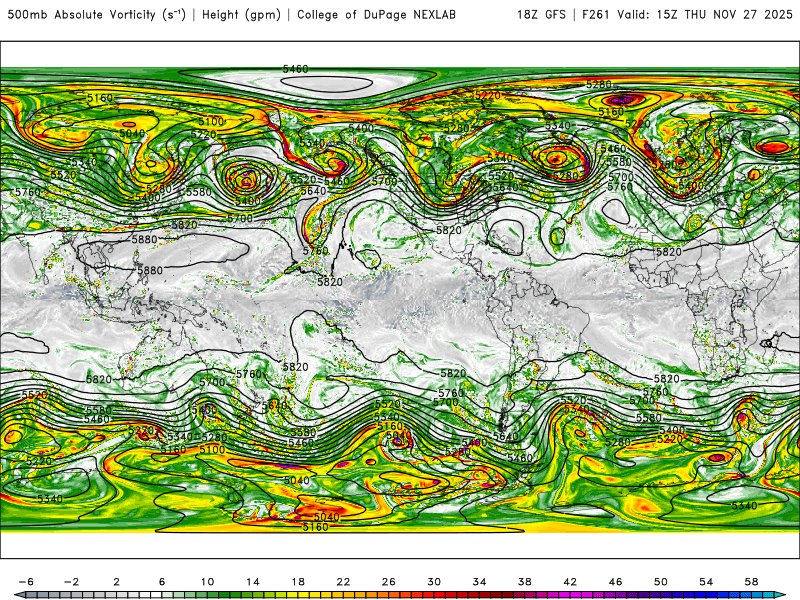Image resolution: width=800 pixels, height=600 pixels.
Task: Click the colorbar label '38'
Action: (524, 582)
